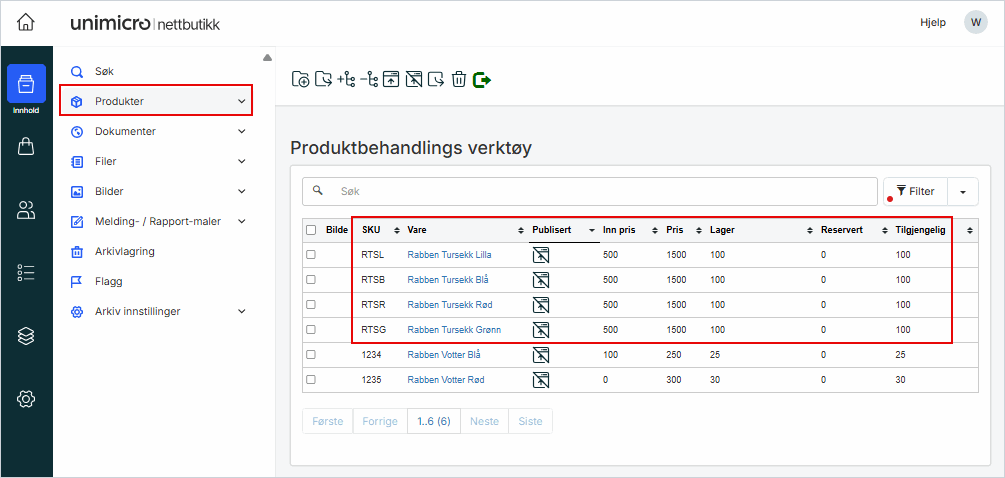The image size is (1005, 478).
Task: Open the dropdown arrow beside Filter
Action: [963, 192]
